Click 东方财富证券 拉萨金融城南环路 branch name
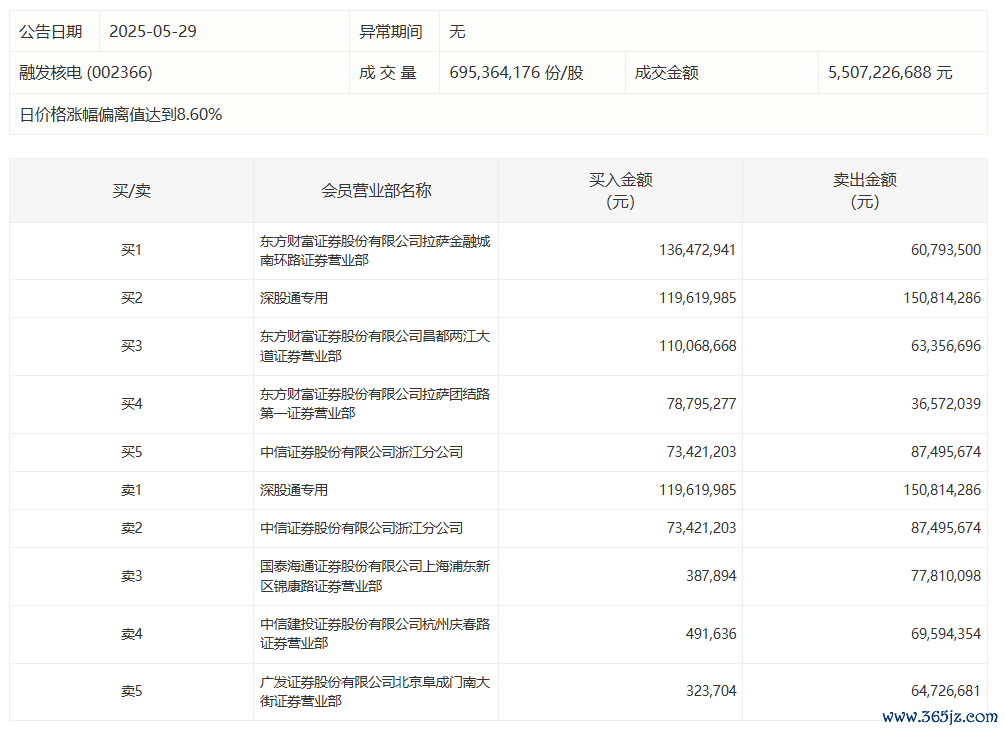 [375, 251]
